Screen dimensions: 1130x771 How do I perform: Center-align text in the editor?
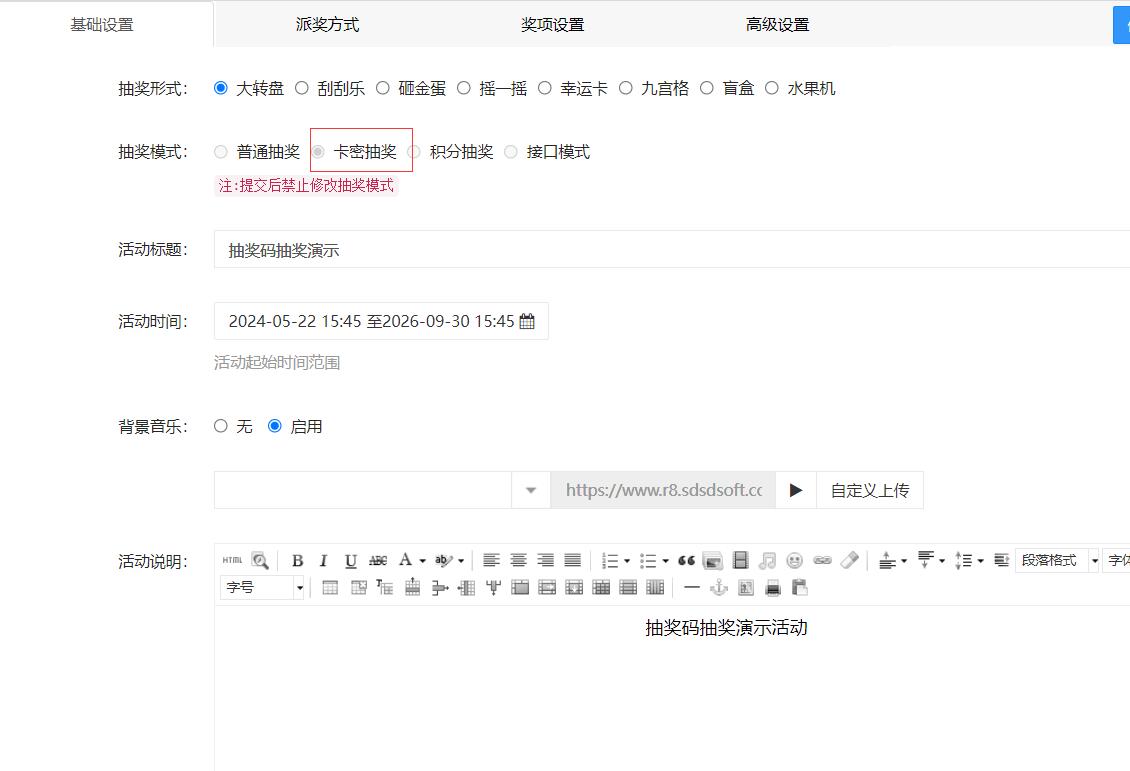tap(518, 560)
